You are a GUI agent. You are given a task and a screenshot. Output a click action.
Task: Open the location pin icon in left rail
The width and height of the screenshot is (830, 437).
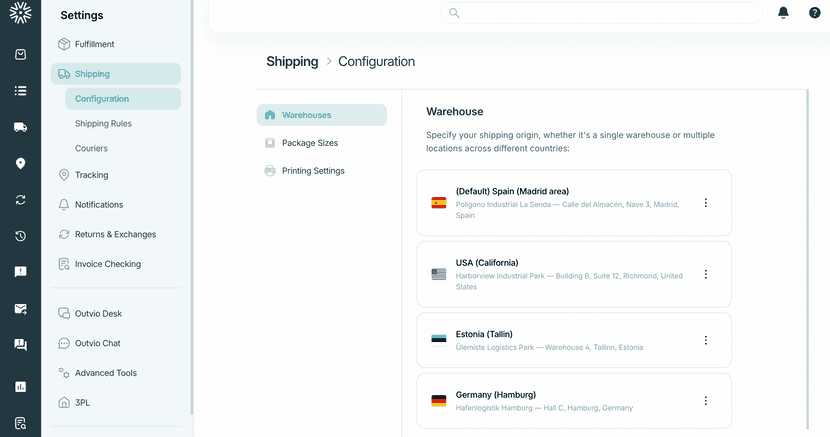point(20,164)
